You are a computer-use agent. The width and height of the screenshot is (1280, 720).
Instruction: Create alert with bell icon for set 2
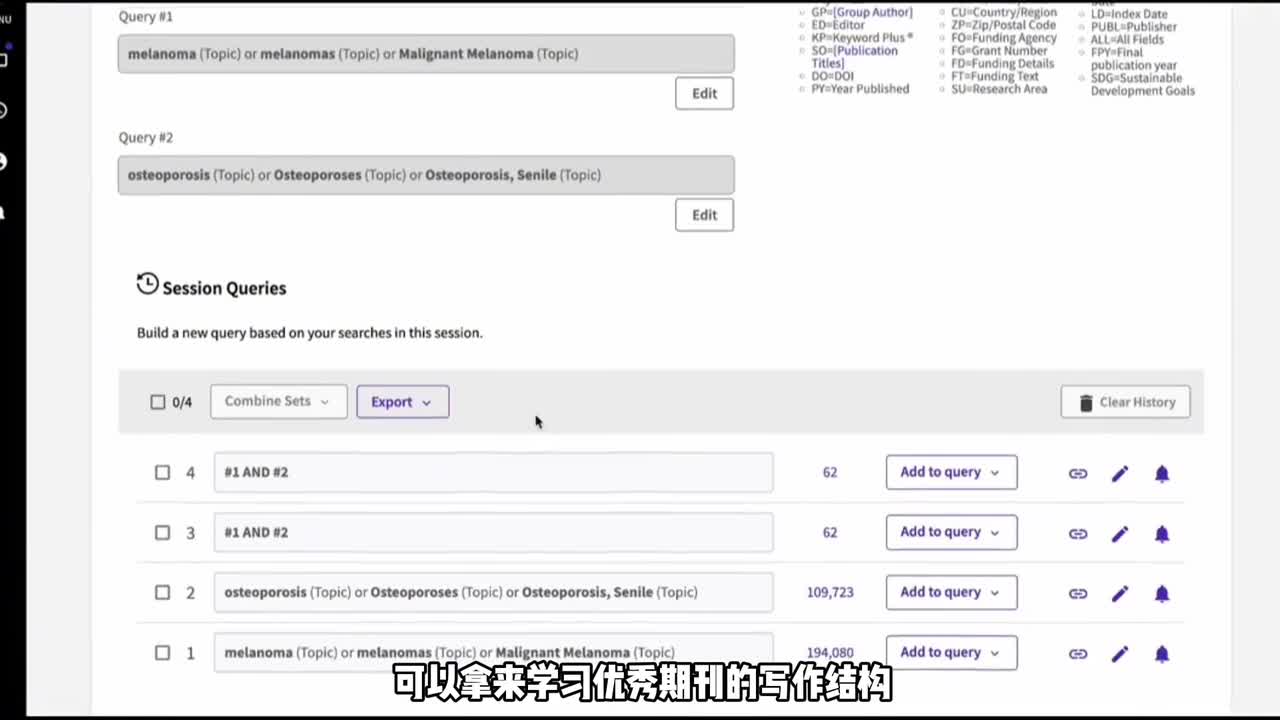[1161, 593]
